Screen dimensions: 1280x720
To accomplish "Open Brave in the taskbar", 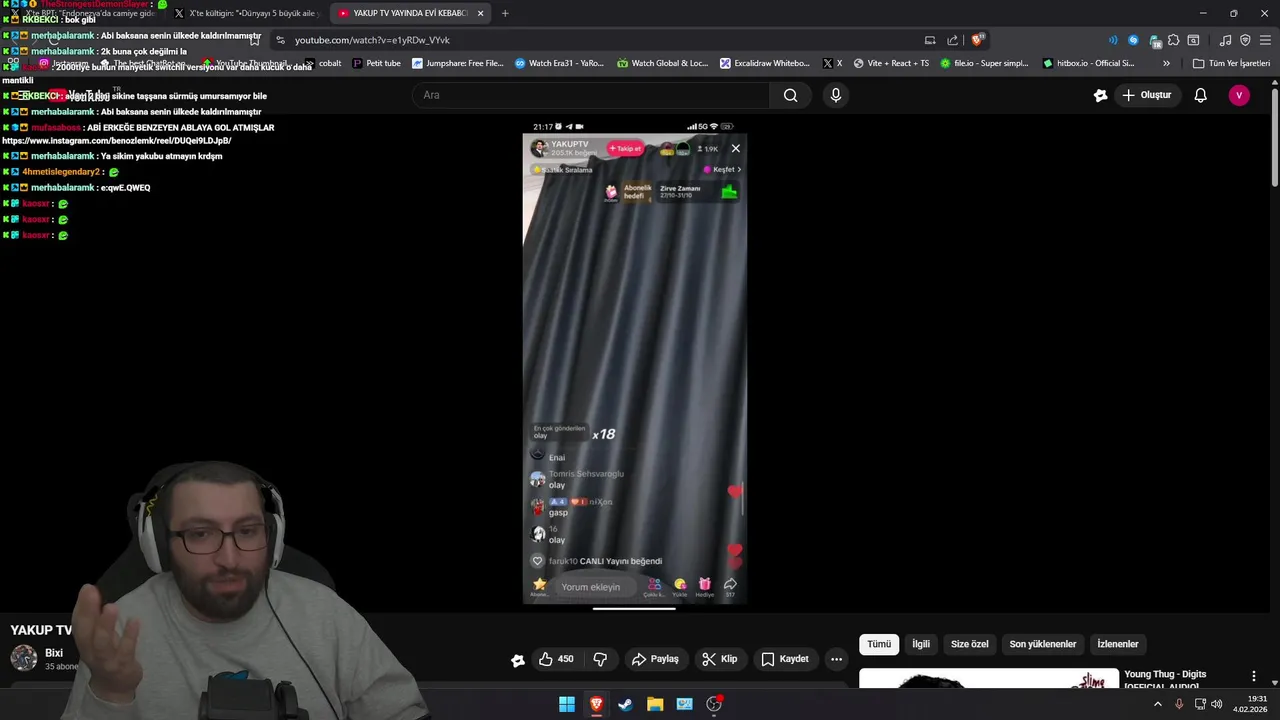I will (596, 704).
